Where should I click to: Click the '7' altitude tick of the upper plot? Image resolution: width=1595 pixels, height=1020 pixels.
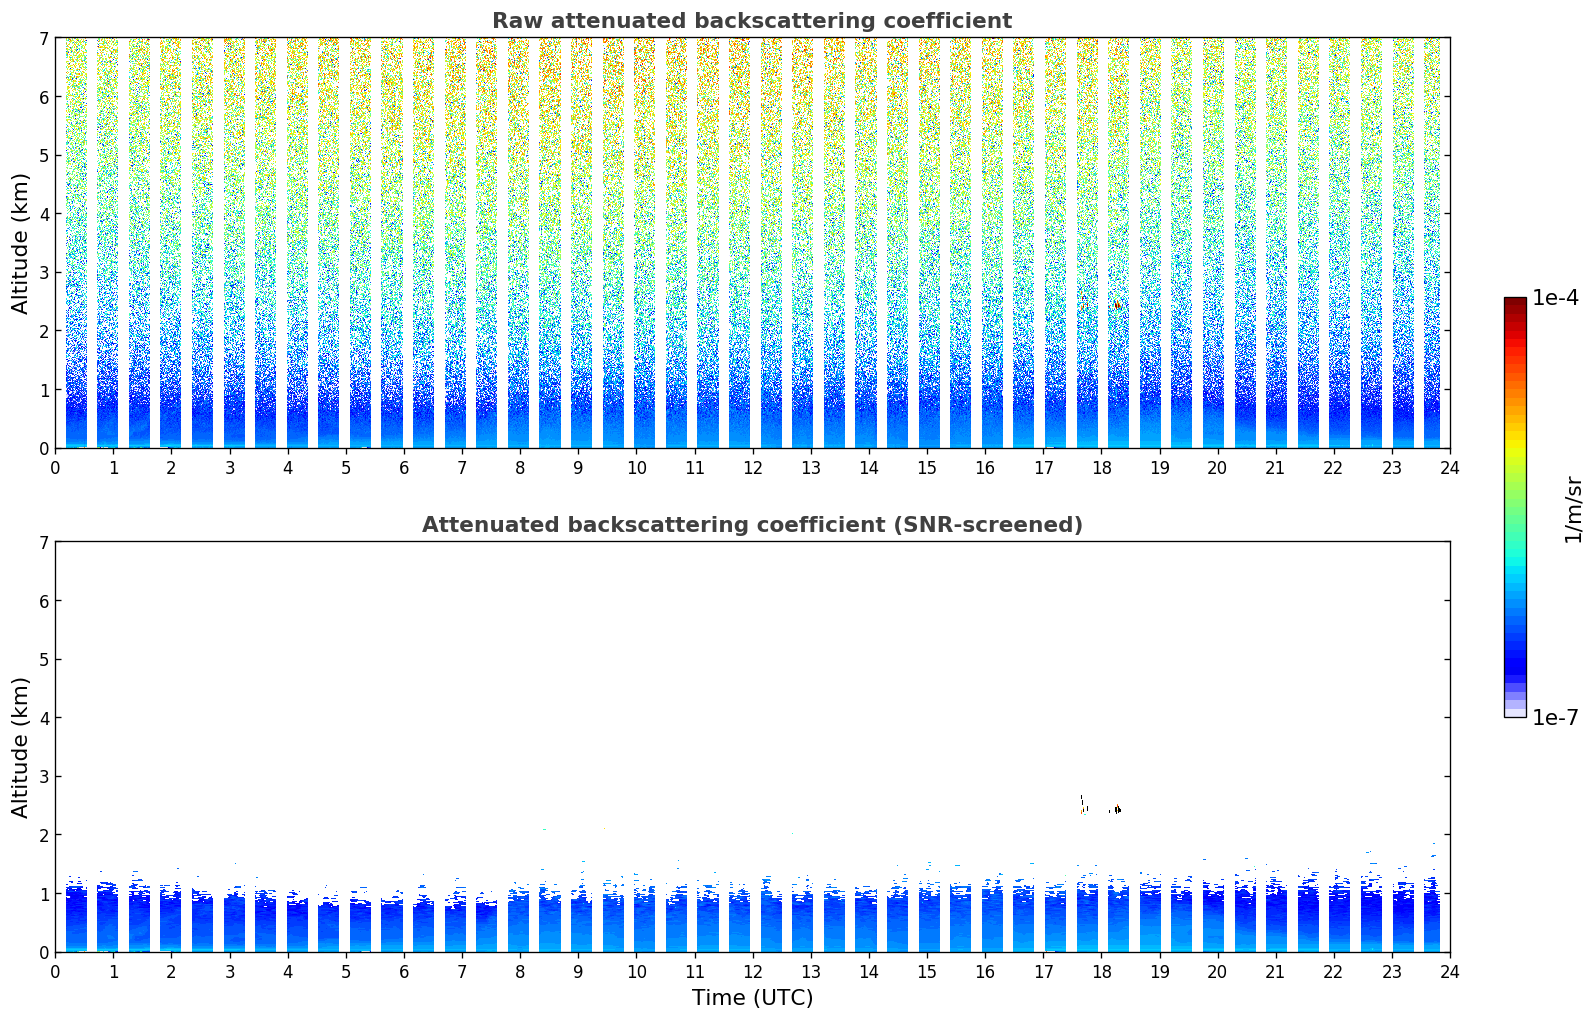tap(43, 38)
